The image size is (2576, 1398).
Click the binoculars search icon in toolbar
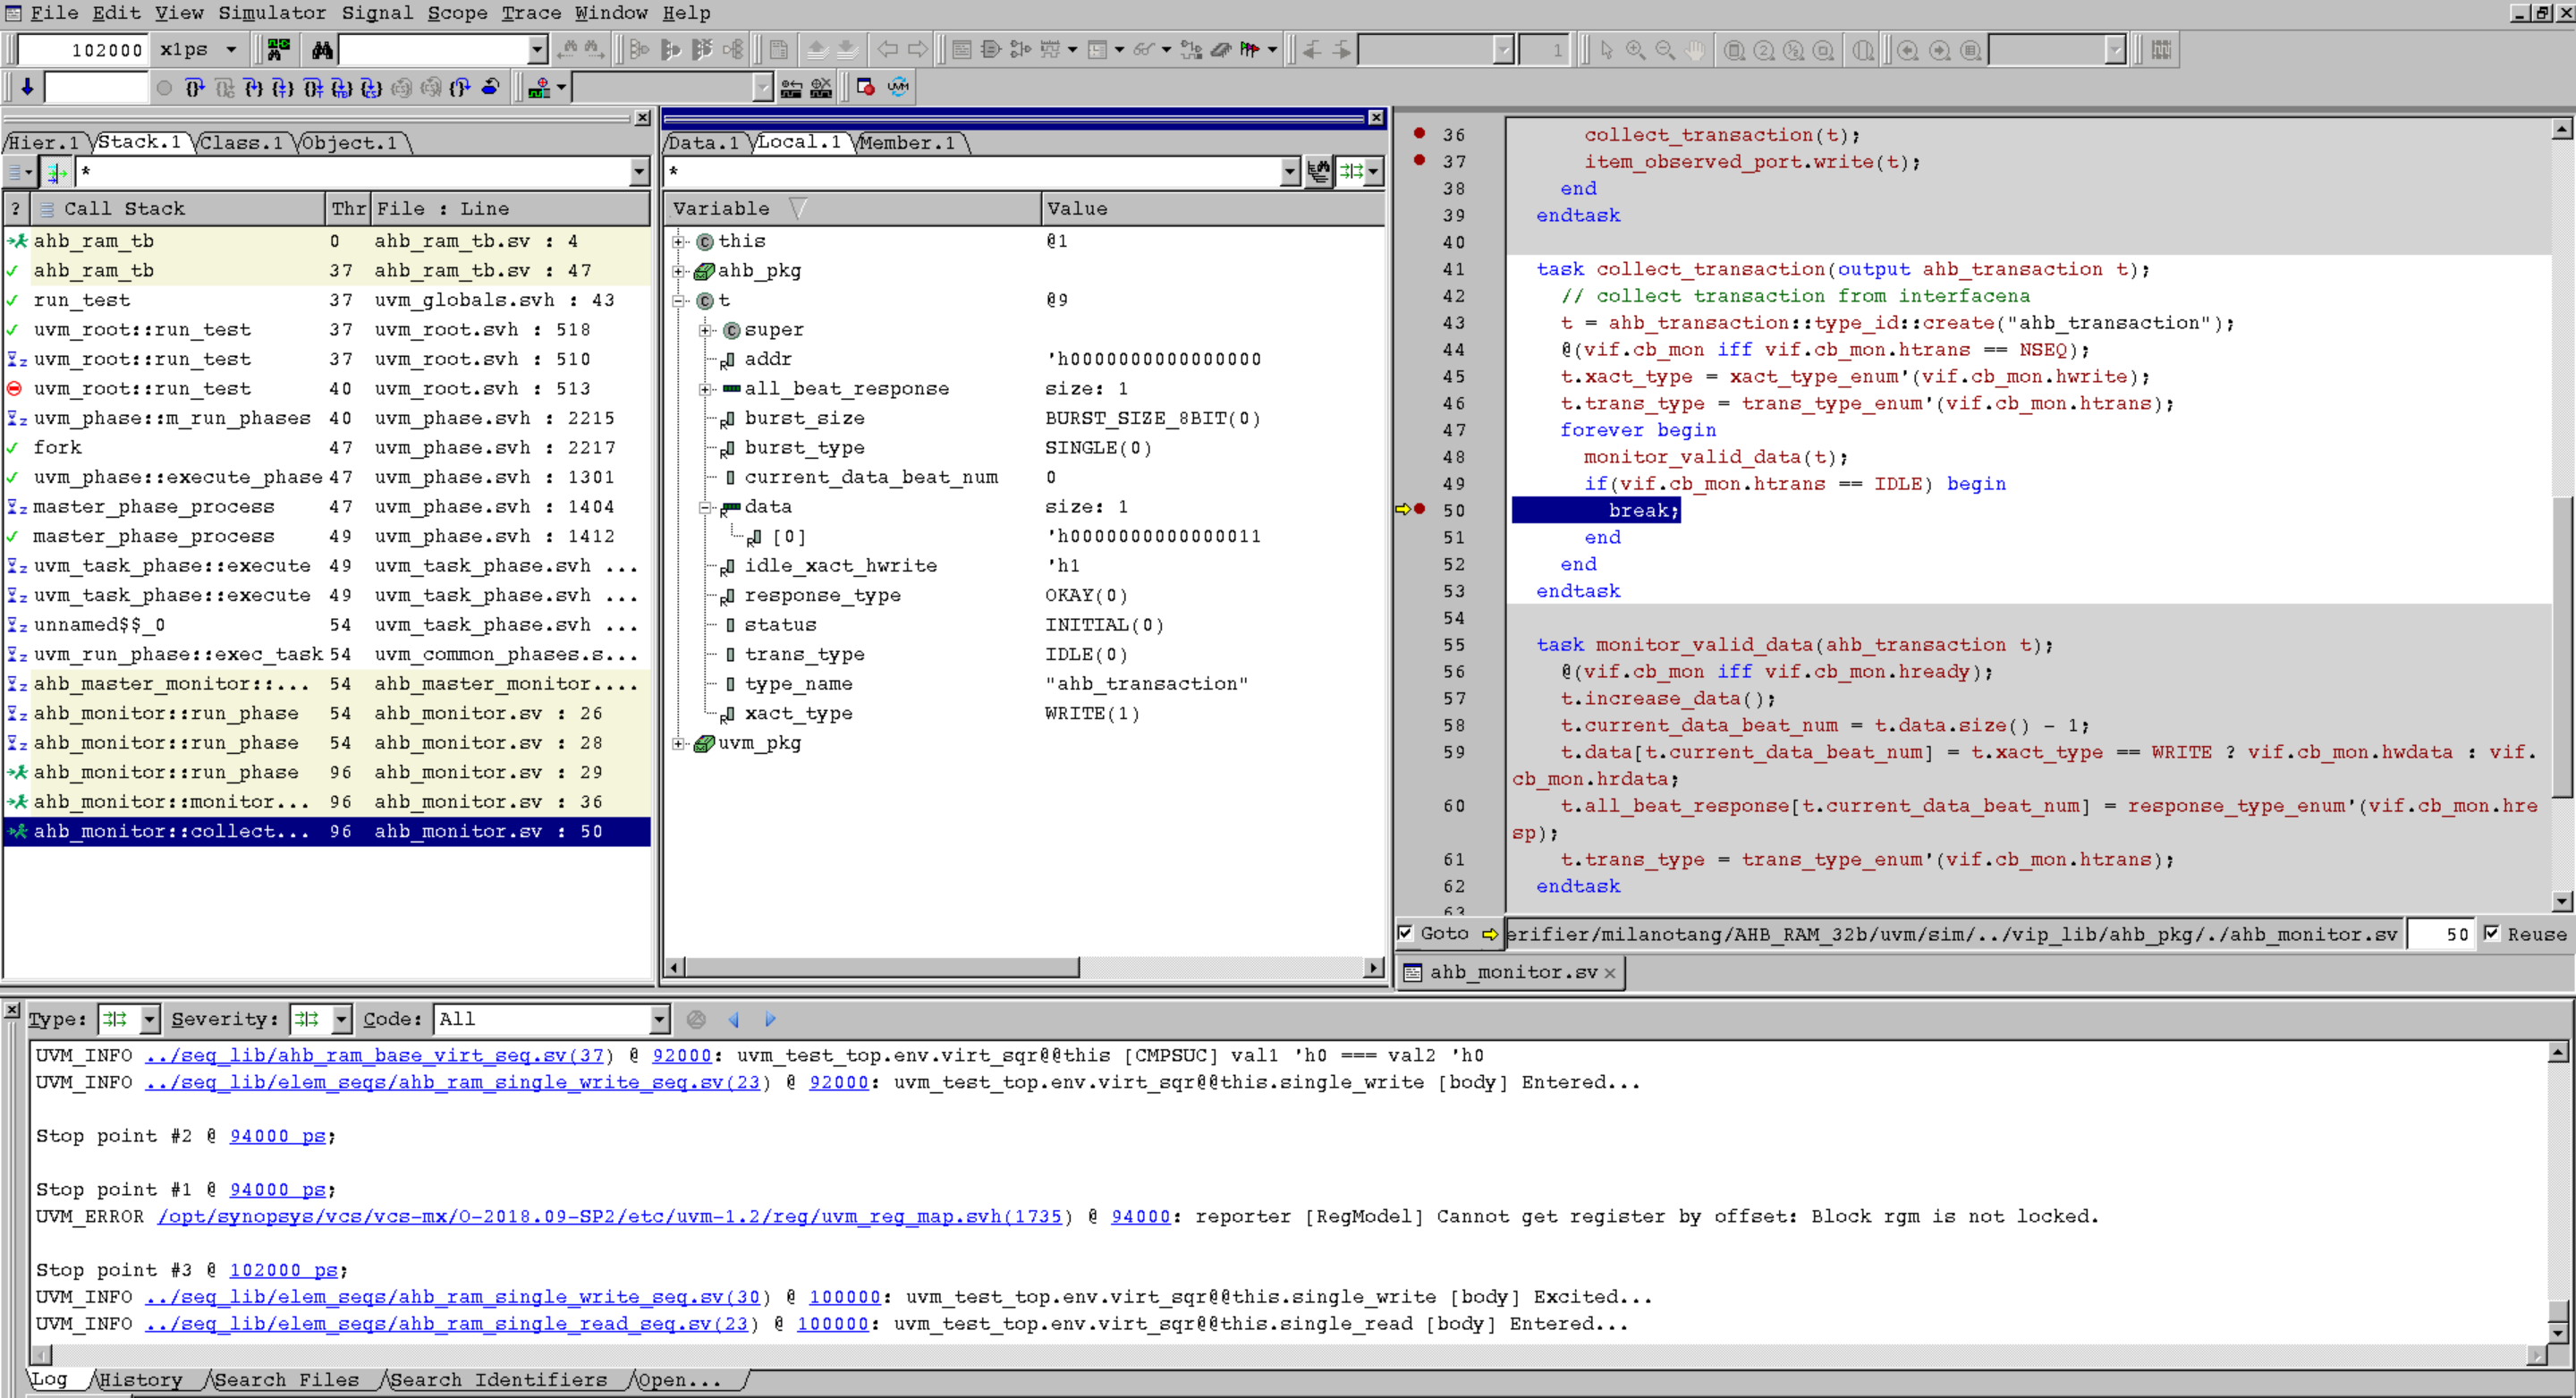point(322,49)
